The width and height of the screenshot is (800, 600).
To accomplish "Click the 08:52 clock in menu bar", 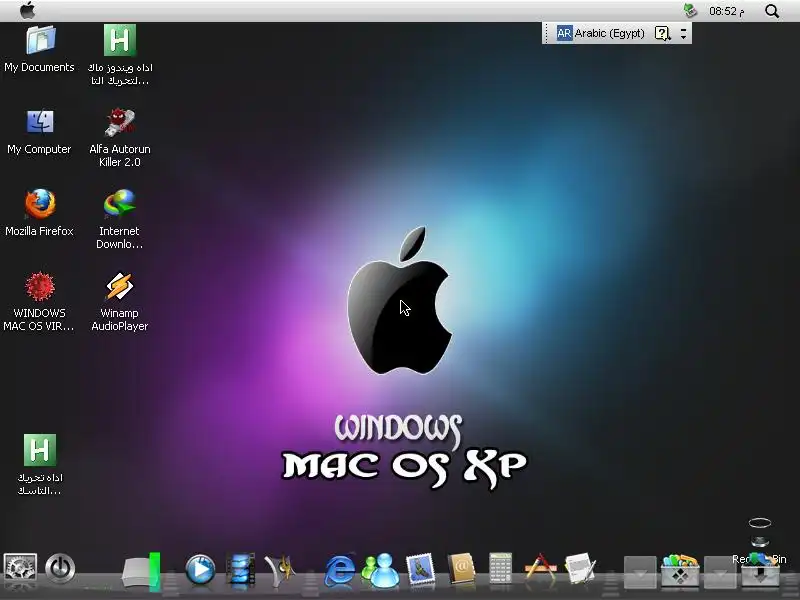I will (x=726, y=11).
